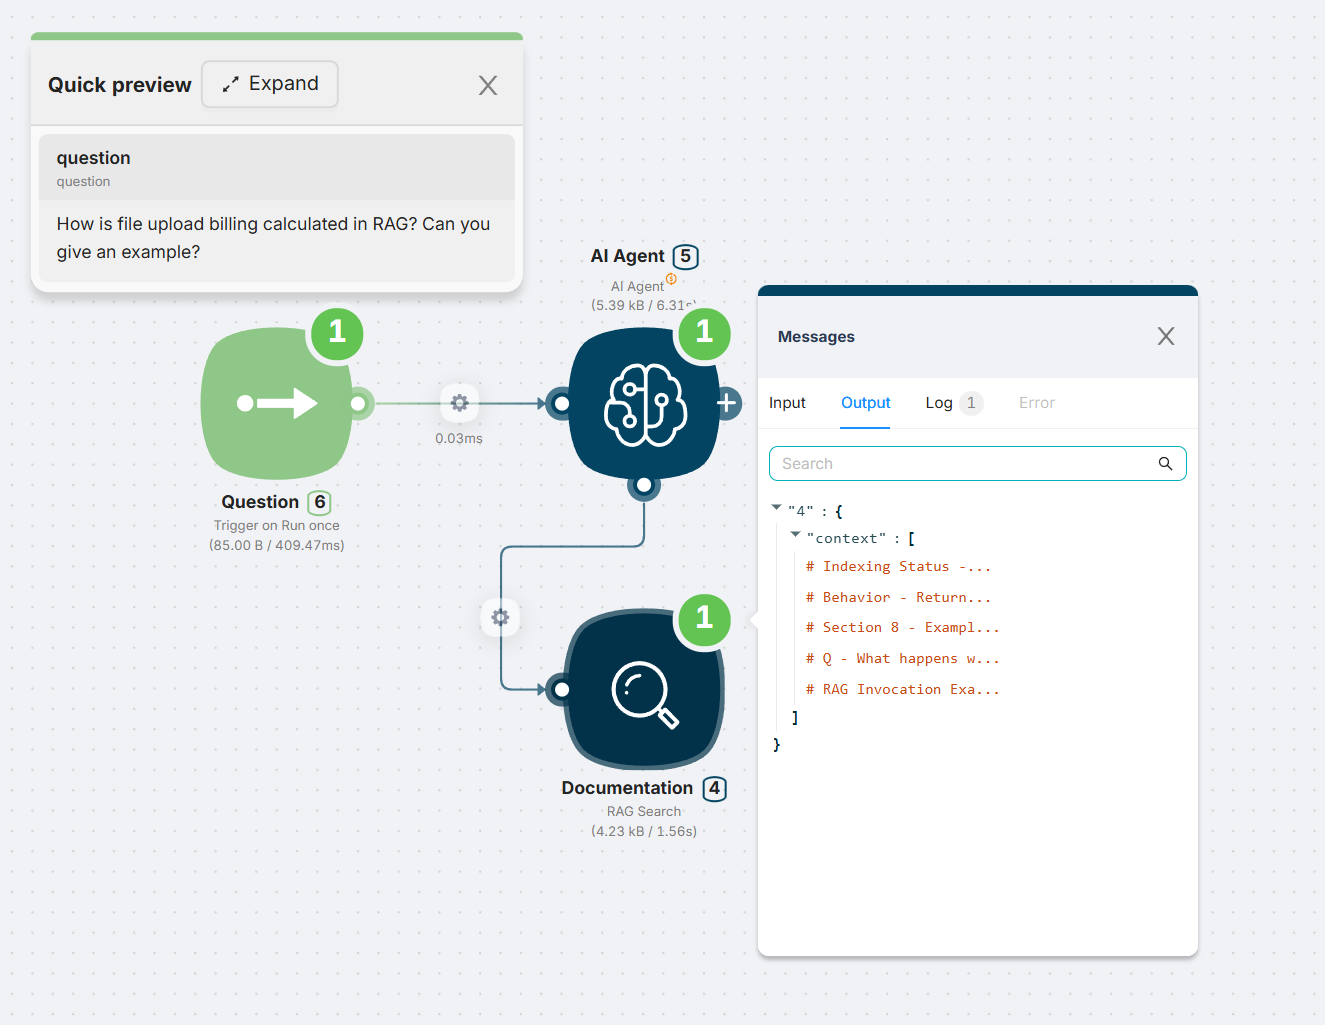1325x1025 pixels.
Task: Close the Messages panel
Action: pyautogui.click(x=1165, y=337)
